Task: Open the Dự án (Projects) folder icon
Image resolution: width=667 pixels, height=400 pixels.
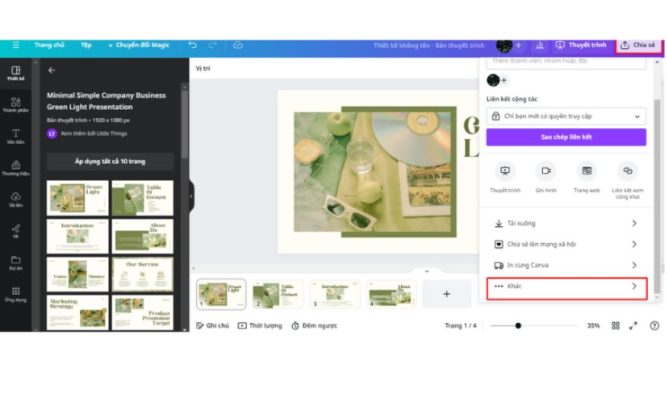Action: [x=15, y=263]
